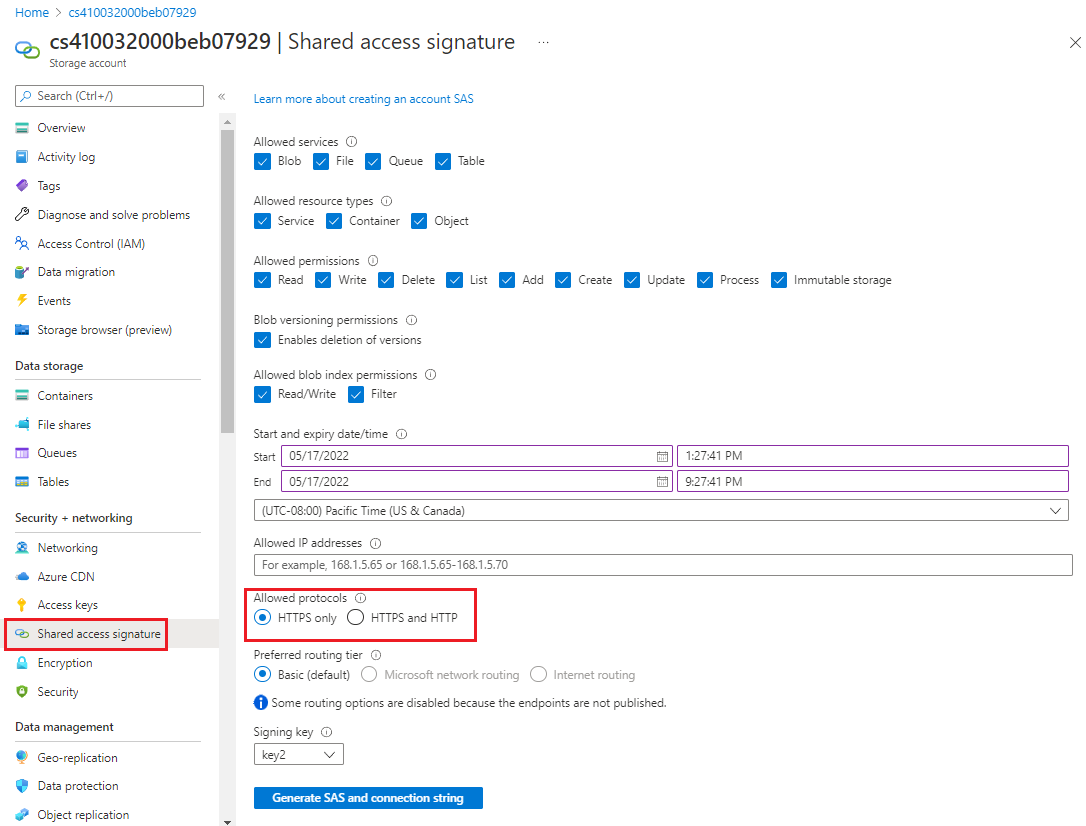Viewport: 1086px width, 826px height.
Task: Click the cs410032000beb07929 breadcrumb link
Action: point(132,12)
